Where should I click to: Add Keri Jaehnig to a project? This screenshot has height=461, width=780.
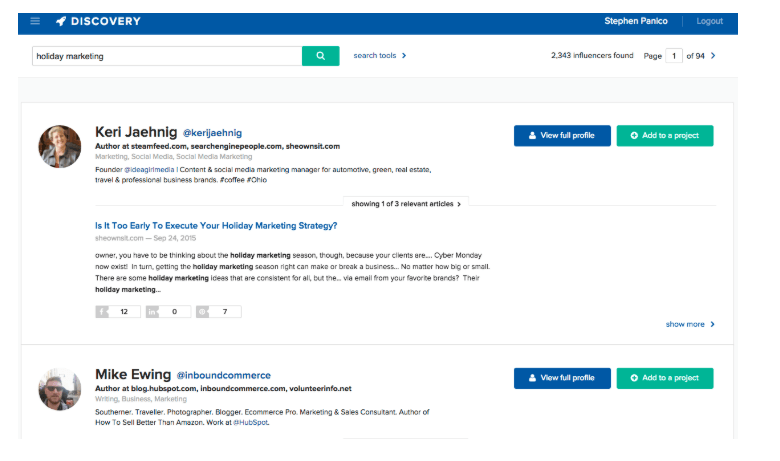pyautogui.click(x=665, y=136)
